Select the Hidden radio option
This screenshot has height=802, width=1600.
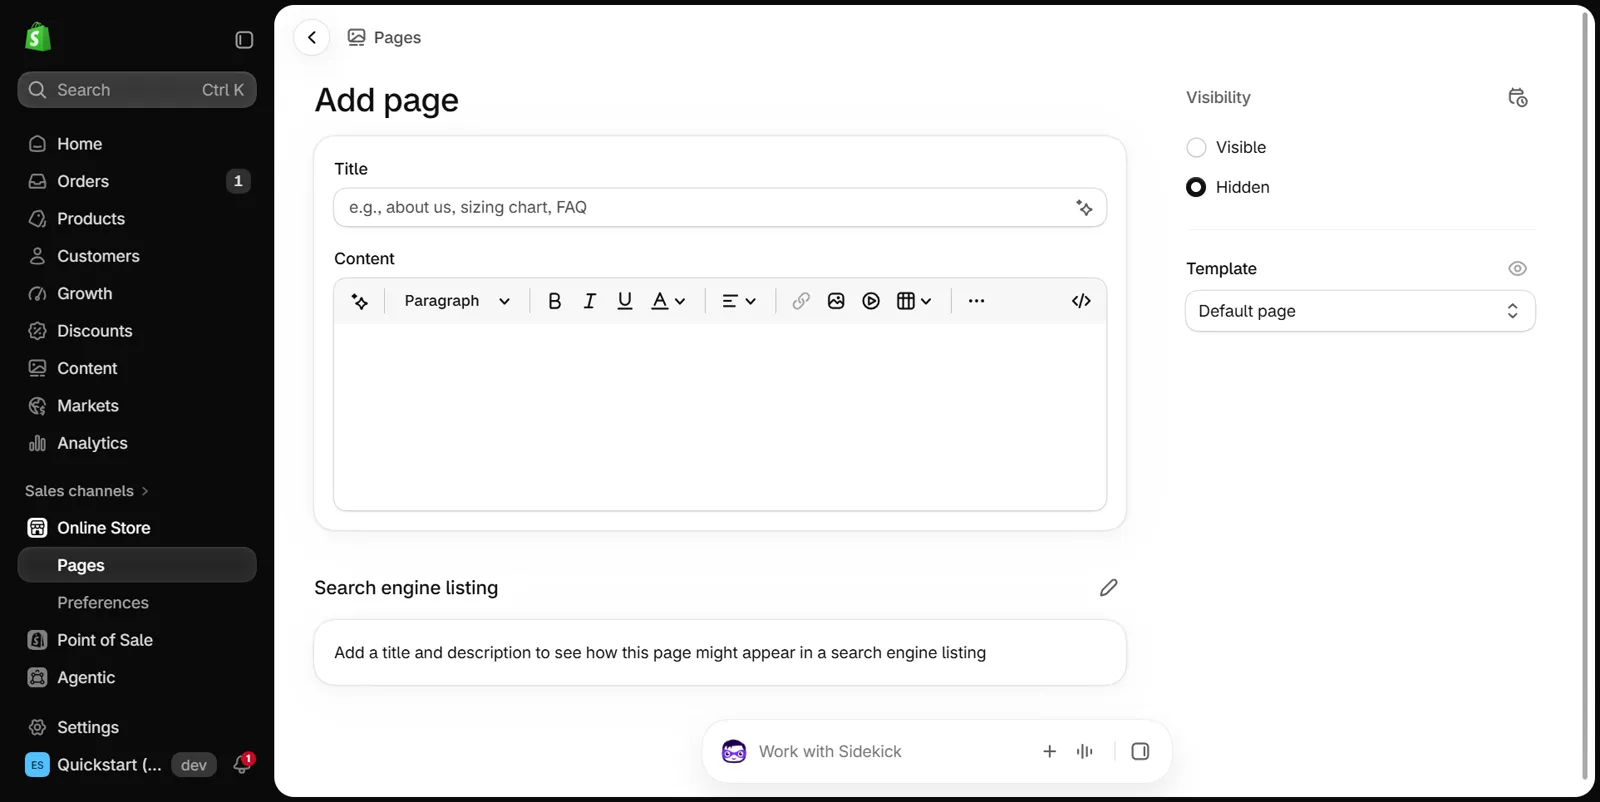point(1196,187)
